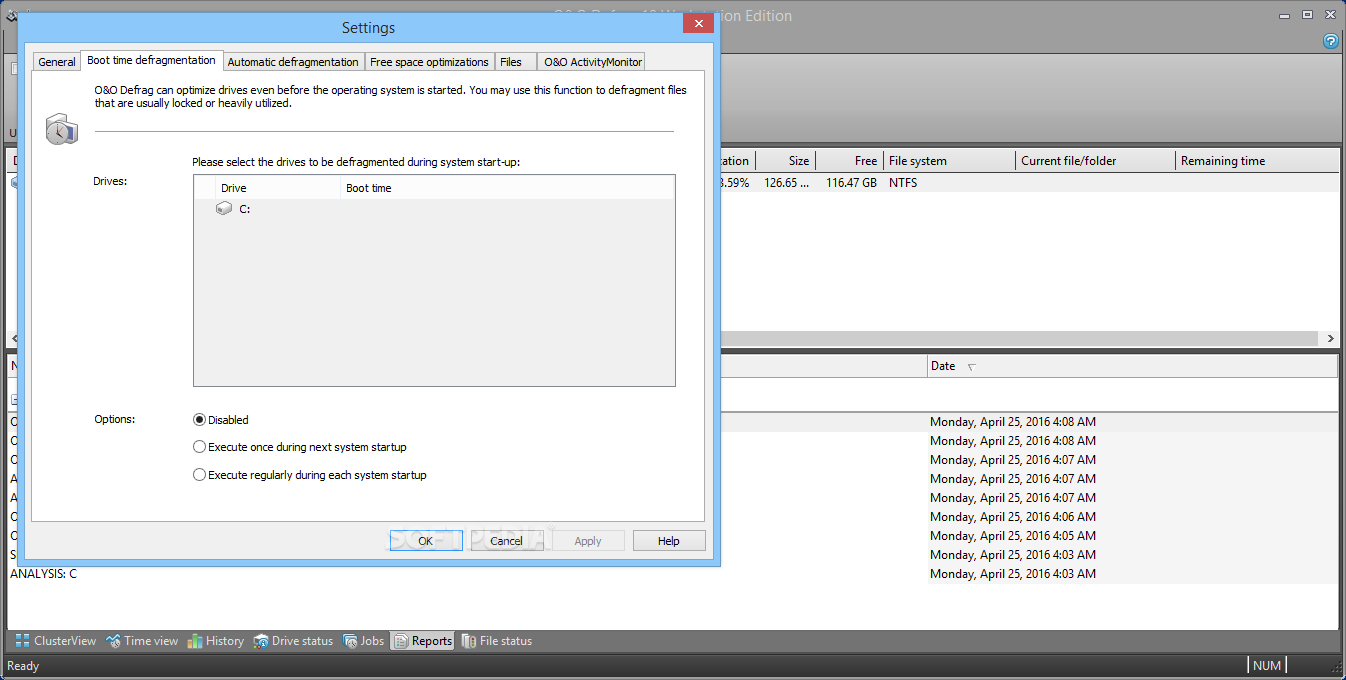
Task: Choose Execute once during next system startup
Action: pos(300,447)
